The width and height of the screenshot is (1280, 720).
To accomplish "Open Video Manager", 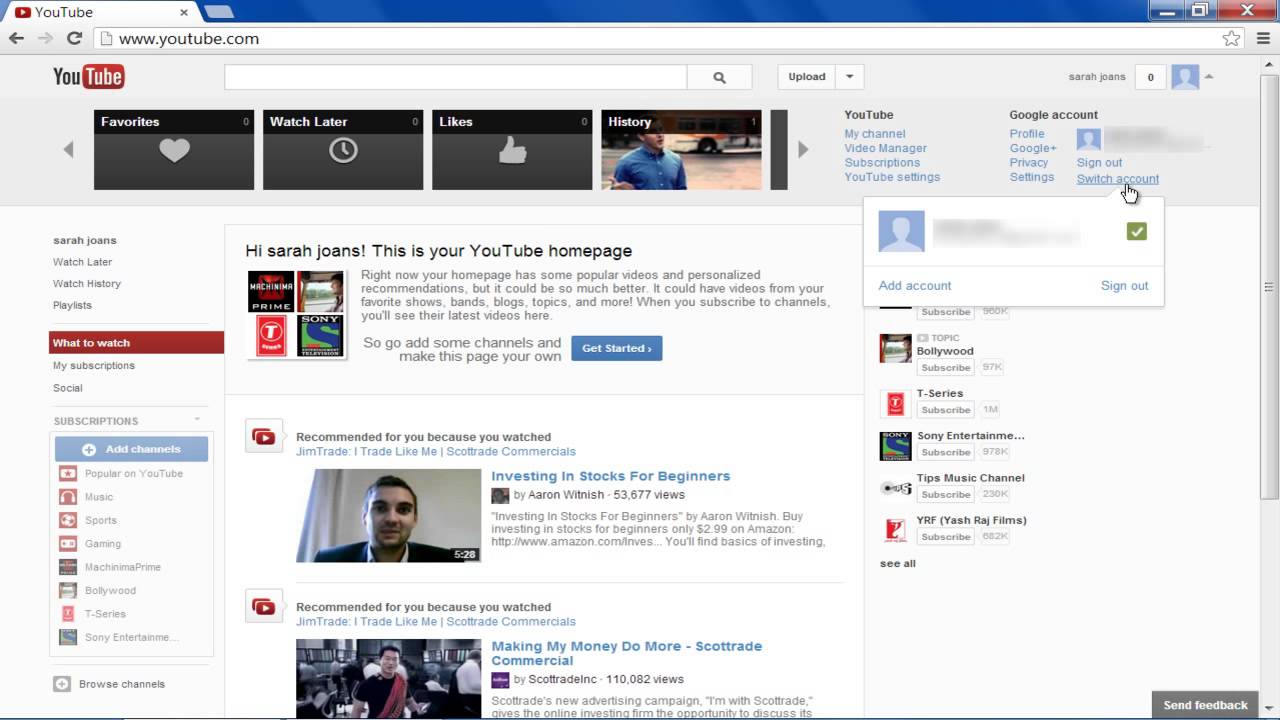I will click(x=885, y=148).
